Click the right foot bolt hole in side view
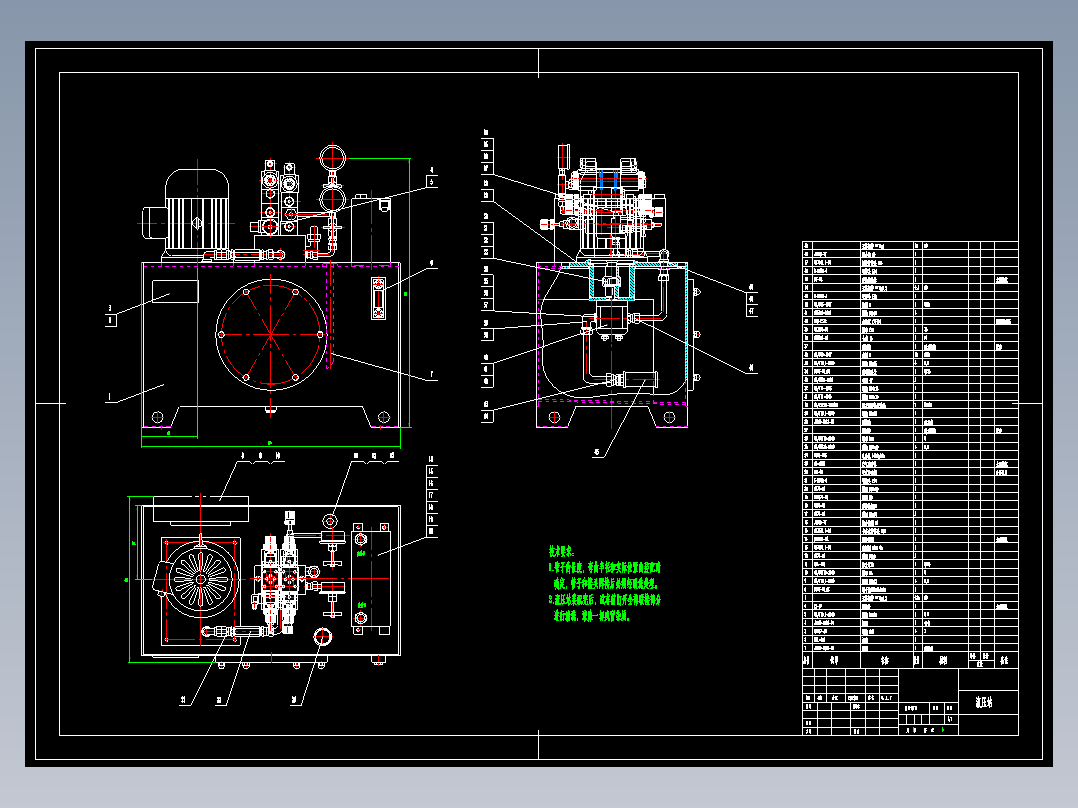The height and width of the screenshot is (808, 1078). click(x=669, y=417)
